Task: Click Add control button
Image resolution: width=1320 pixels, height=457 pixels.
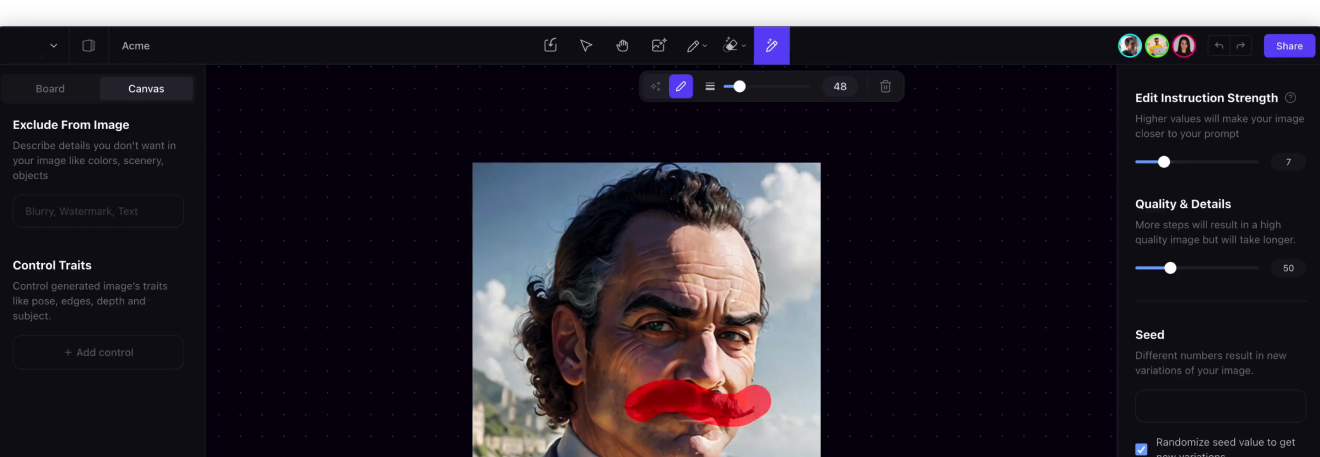Action: point(98,353)
